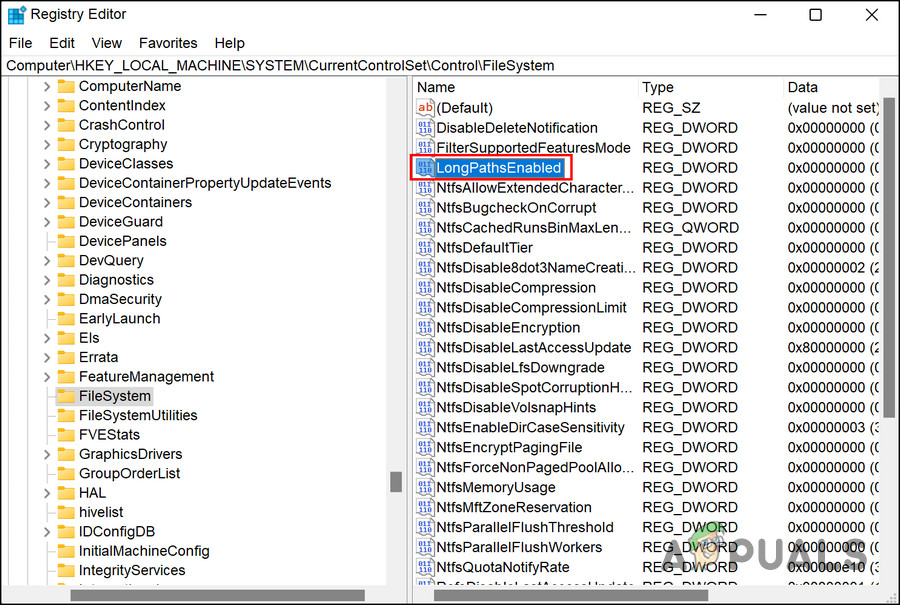Image resolution: width=900 pixels, height=605 pixels.
Task: Select the InitialMachineConfig folder icon
Action: [x=66, y=551]
